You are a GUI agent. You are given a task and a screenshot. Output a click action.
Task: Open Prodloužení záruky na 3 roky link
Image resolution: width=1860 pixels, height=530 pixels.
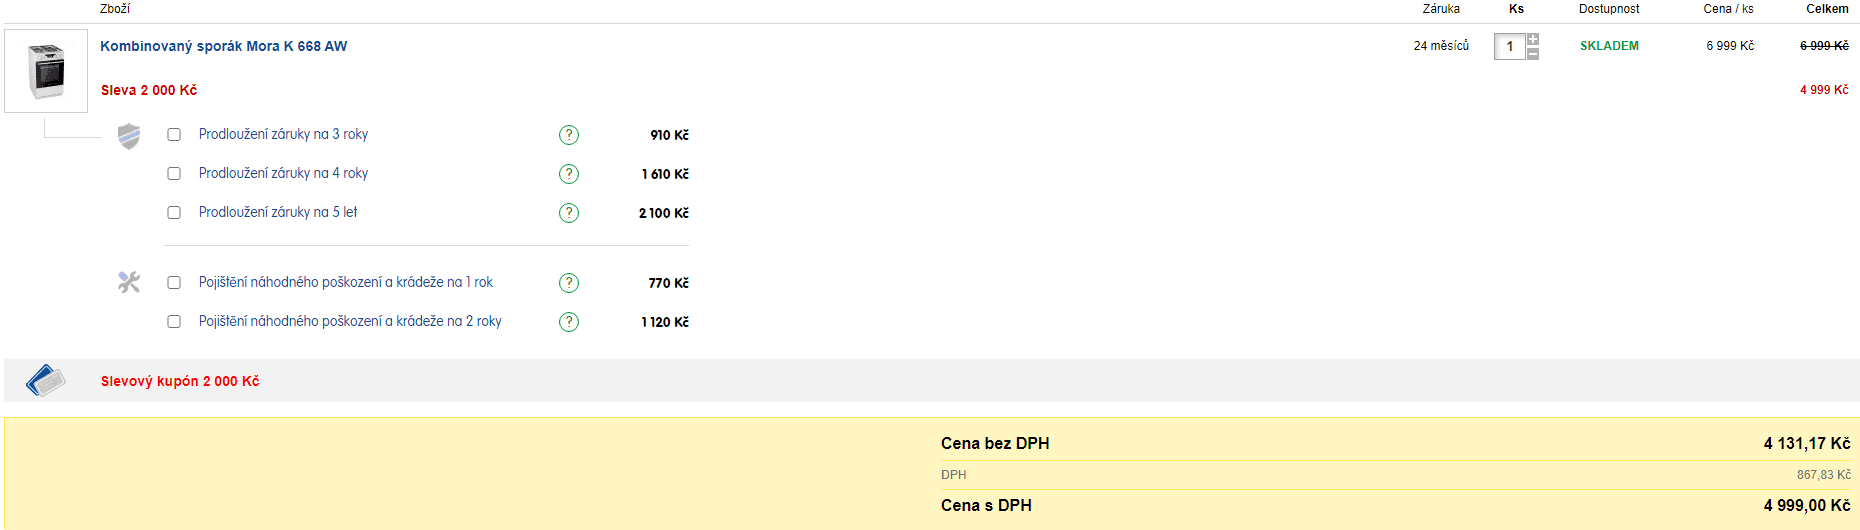pyautogui.click(x=283, y=134)
